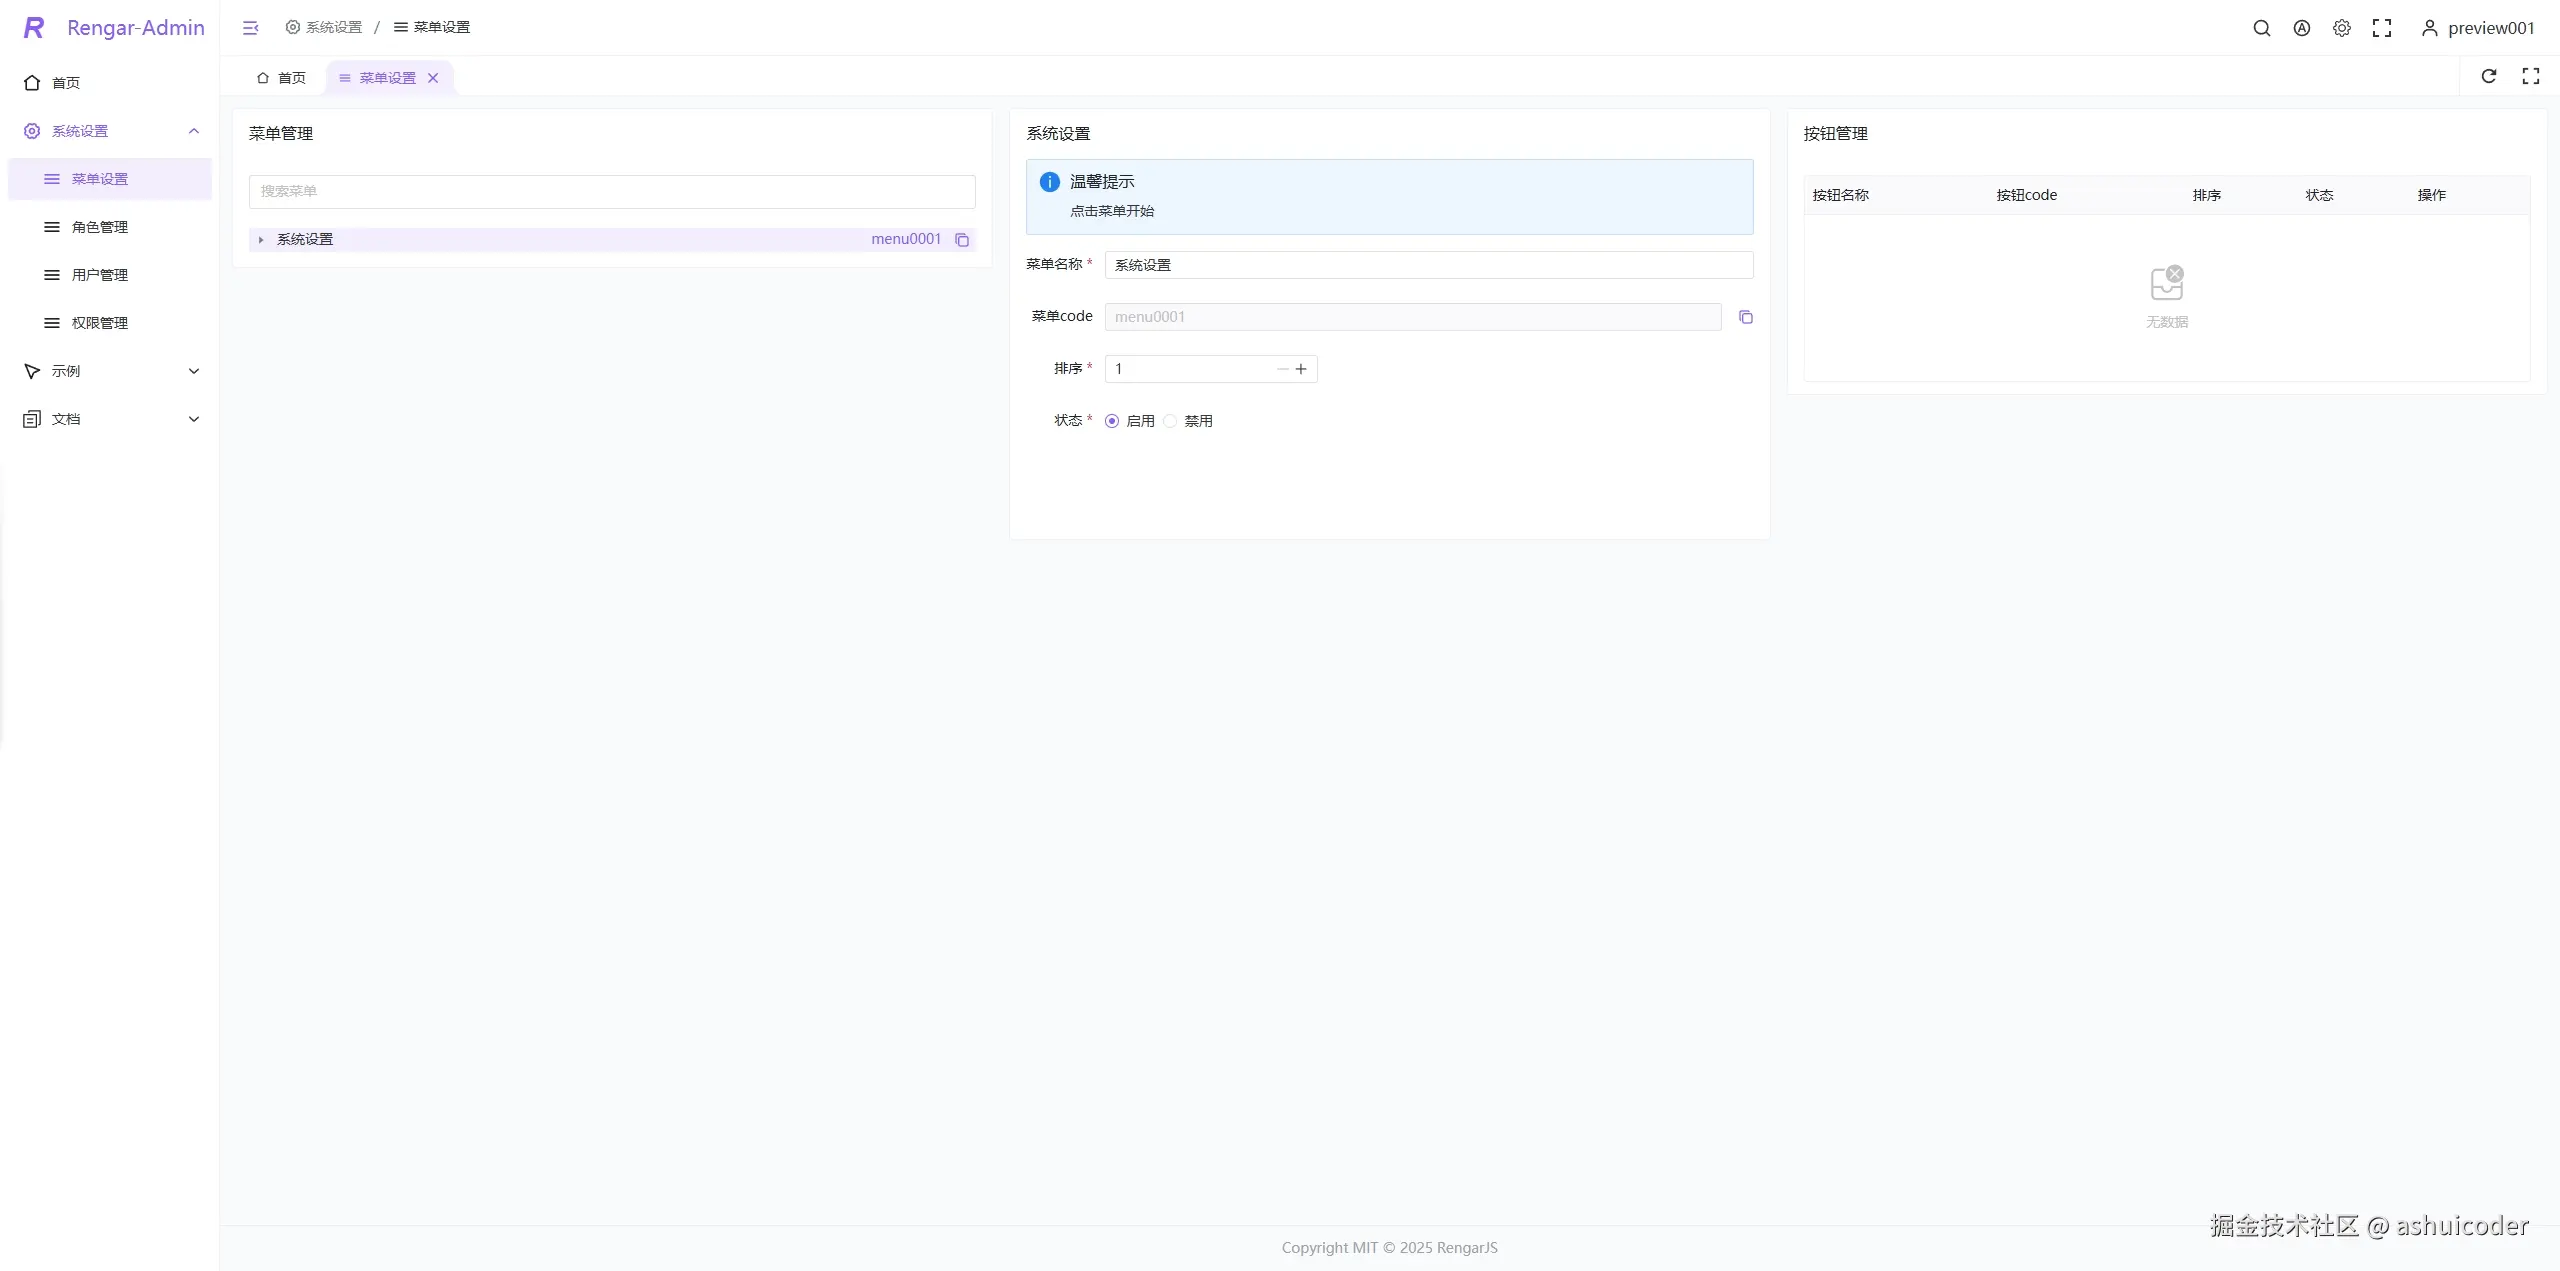
Task: Expand the 示例 sidebar menu
Action: 194,371
